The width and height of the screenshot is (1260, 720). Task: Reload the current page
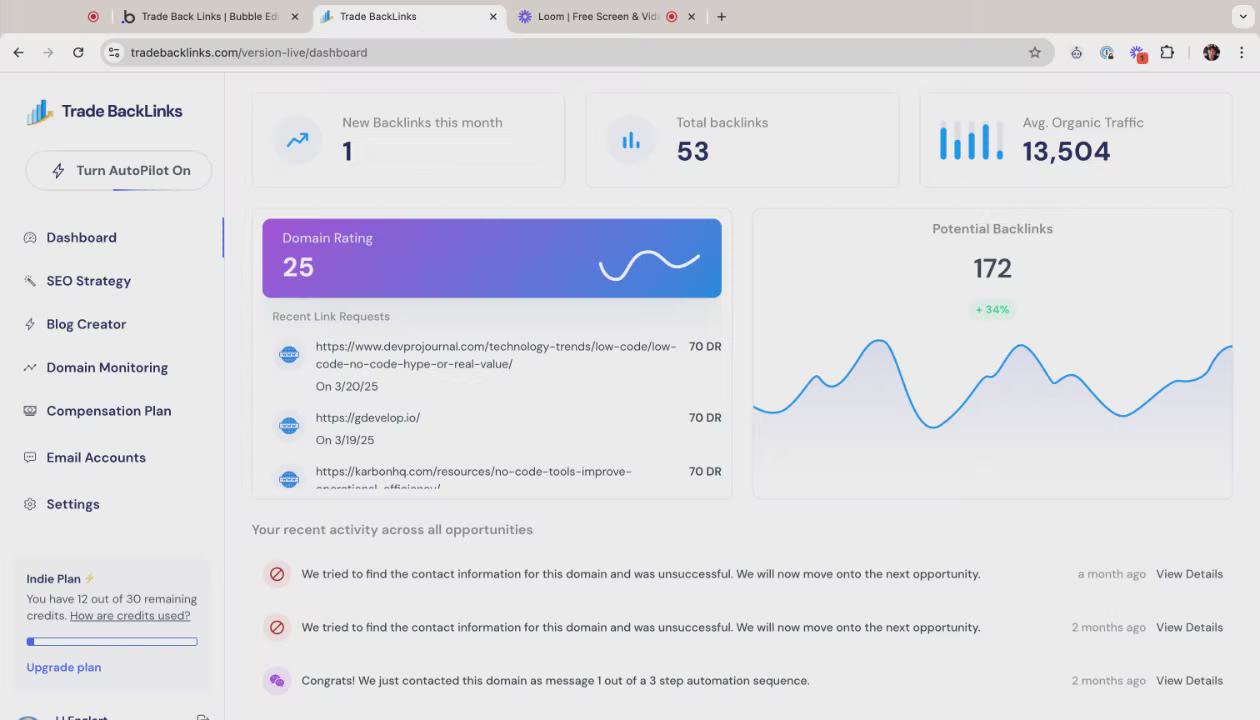(x=78, y=52)
